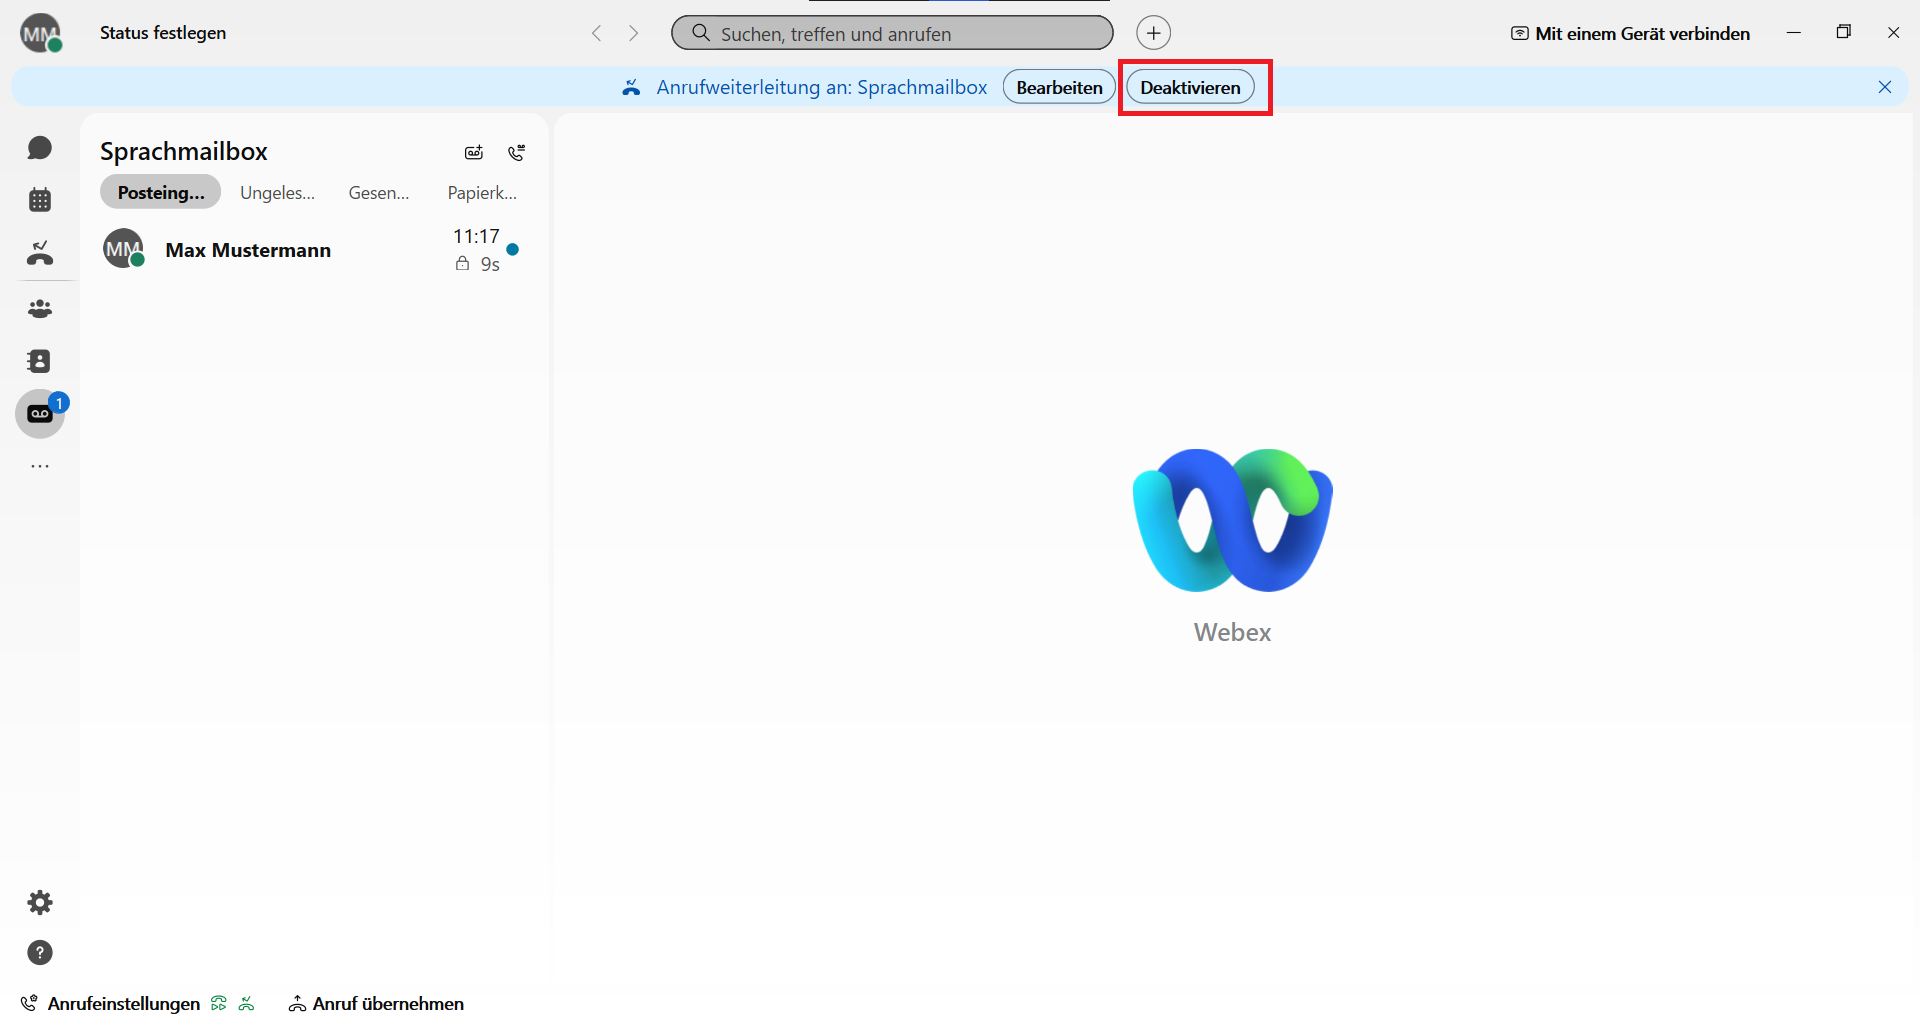The image size is (1920, 1029).
Task: Open the Meetings calendar icon
Action: pyautogui.click(x=40, y=200)
